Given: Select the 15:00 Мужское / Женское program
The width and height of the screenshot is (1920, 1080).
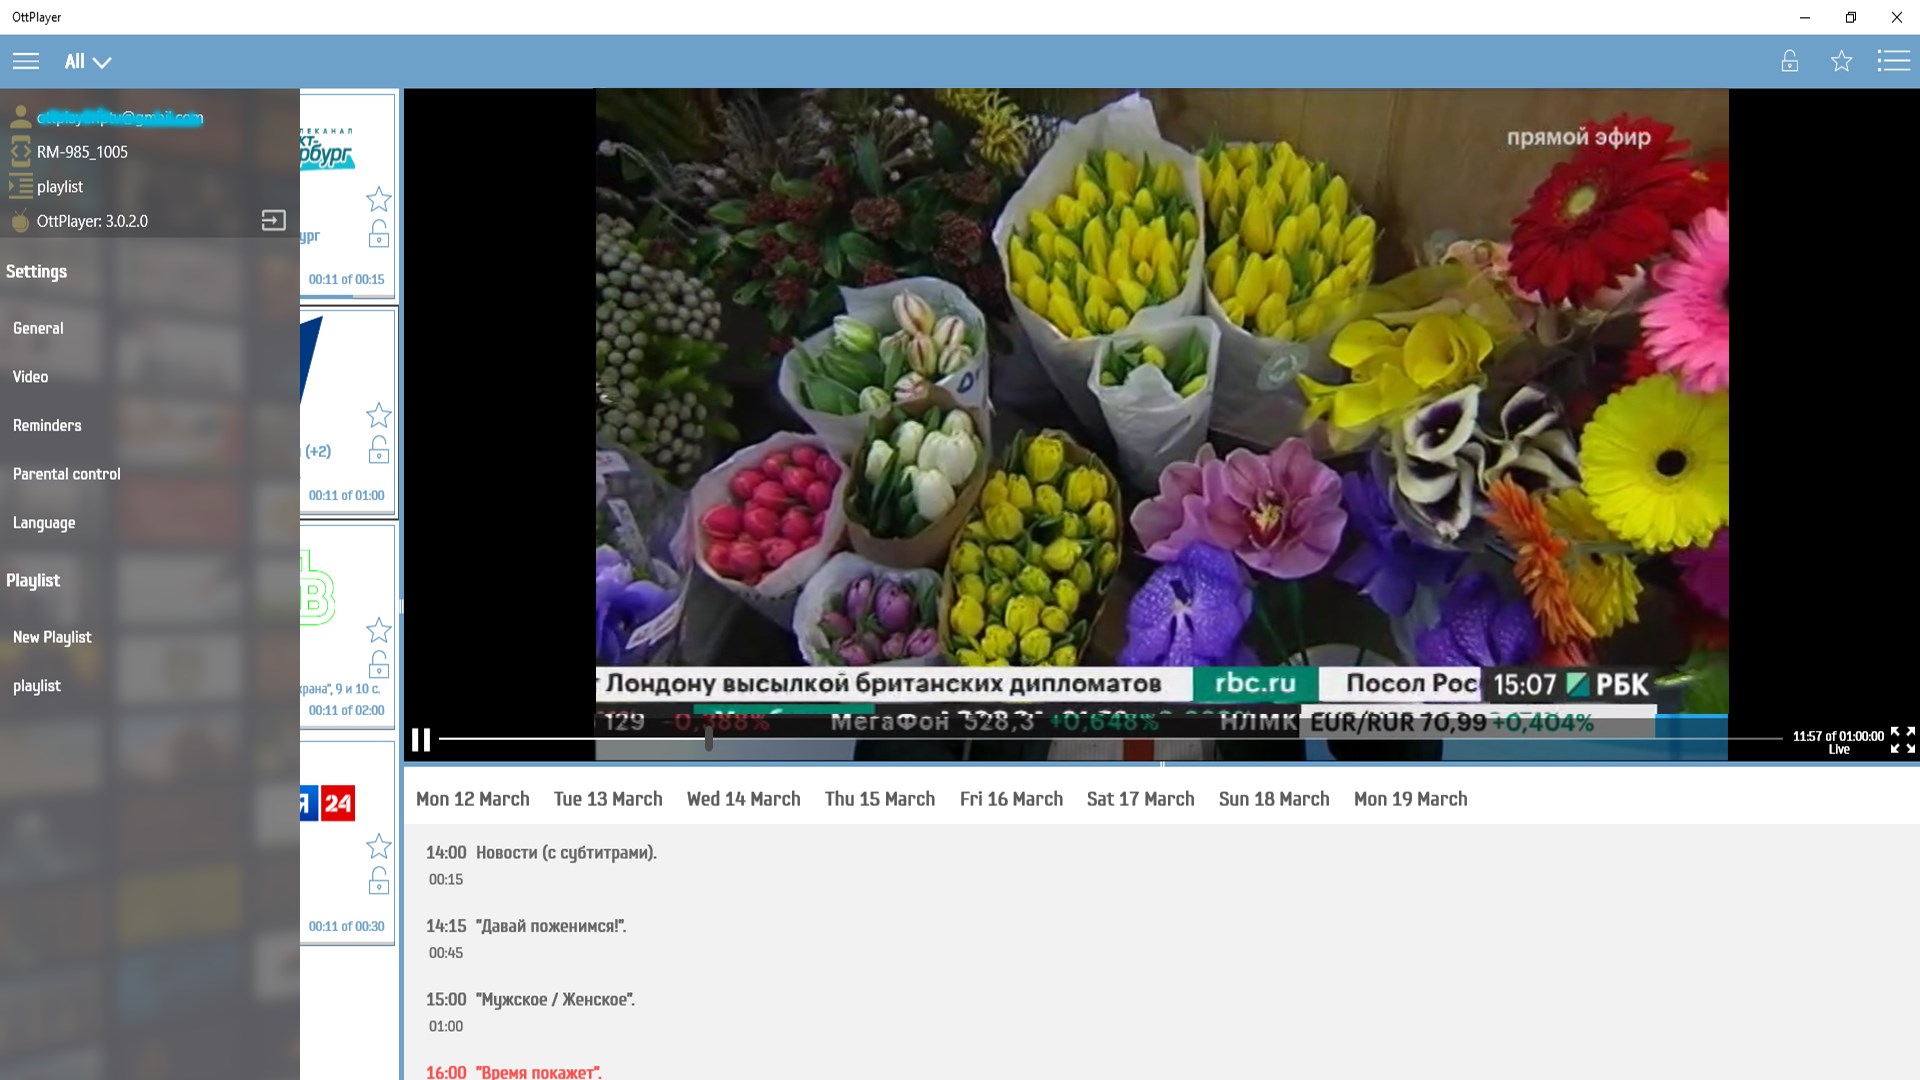Looking at the screenshot, I should [530, 999].
